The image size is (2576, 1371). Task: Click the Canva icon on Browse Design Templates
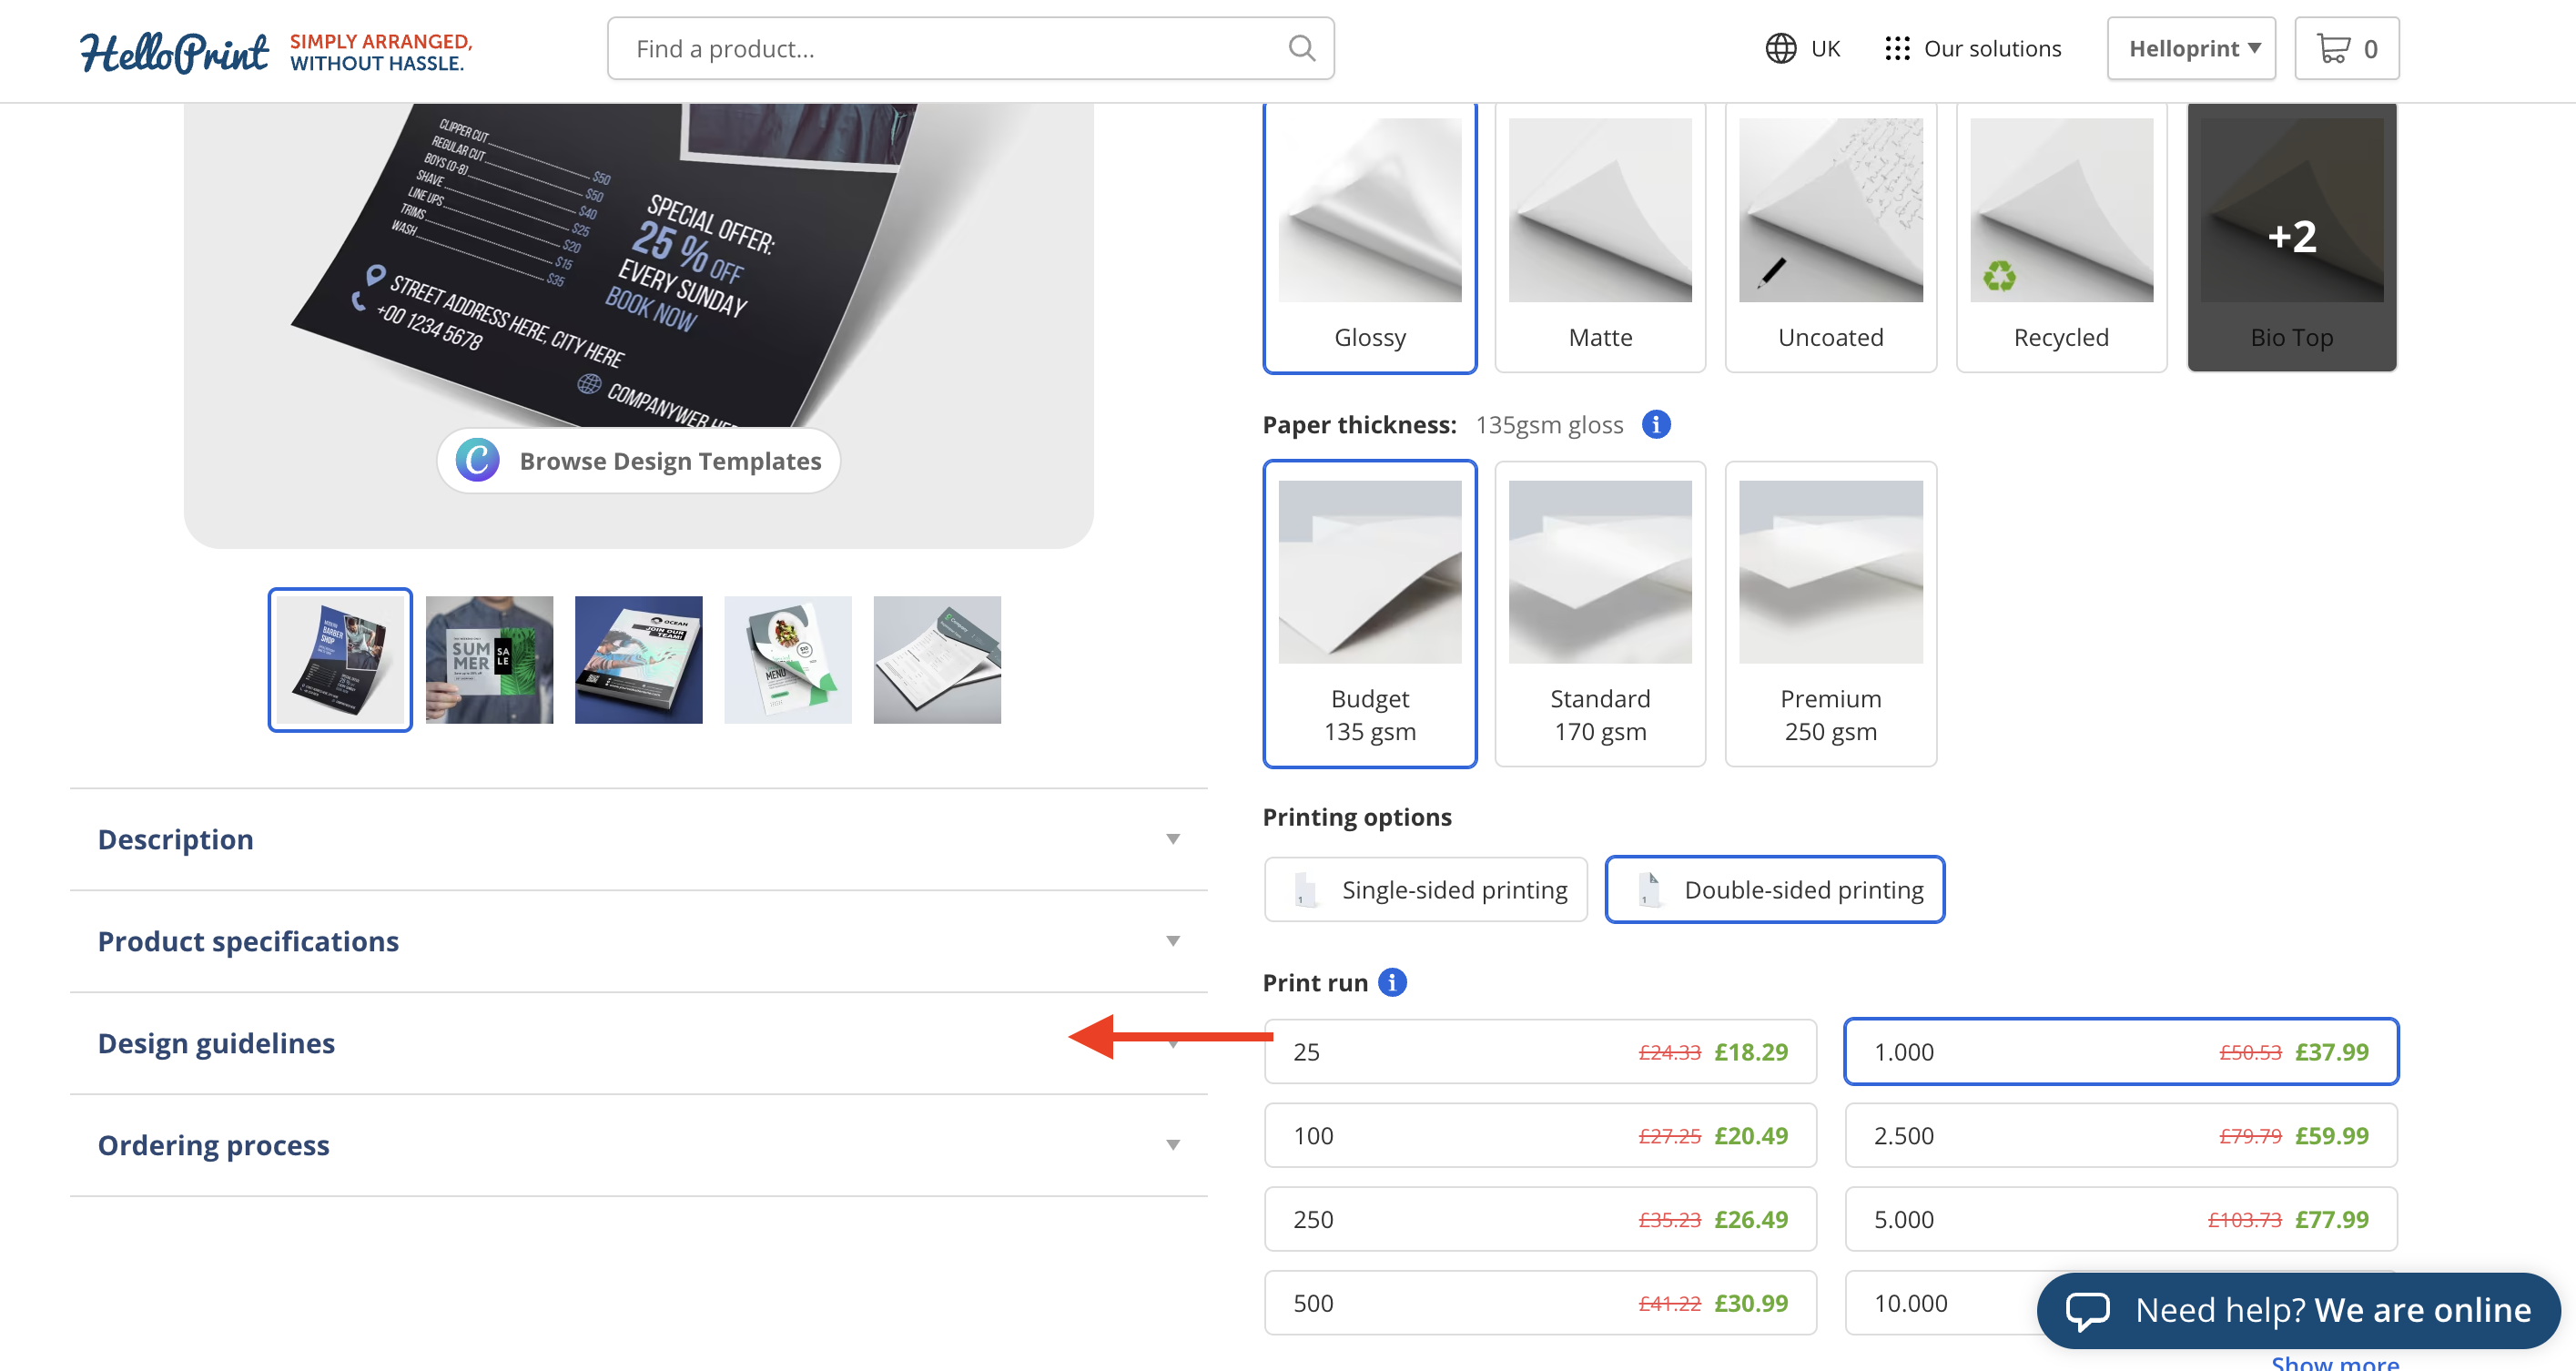tap(478, 460)
